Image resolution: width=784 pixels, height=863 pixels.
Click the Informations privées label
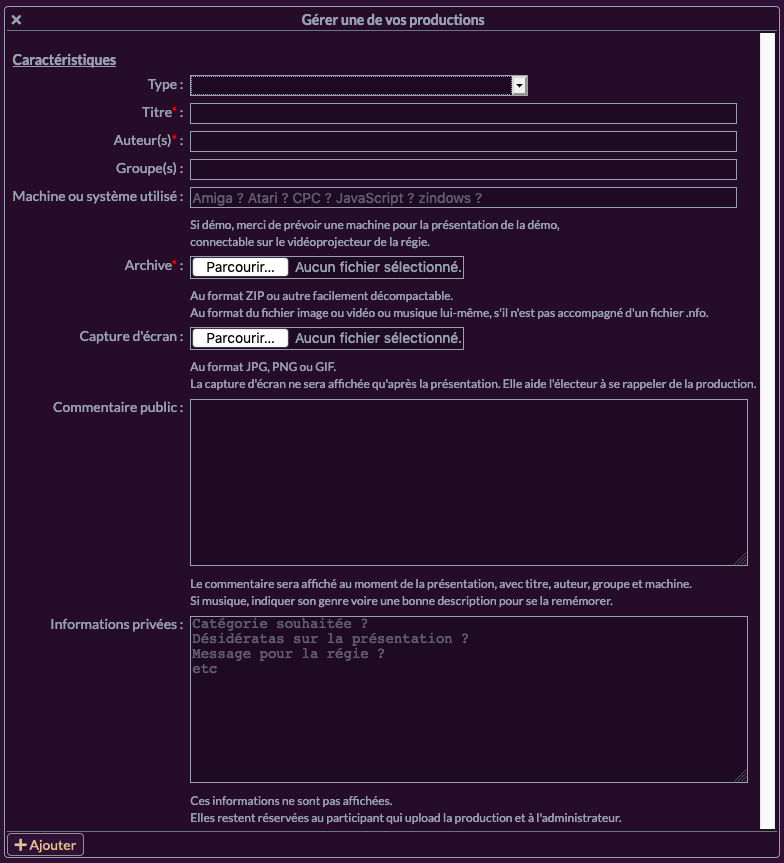[117, 624]
